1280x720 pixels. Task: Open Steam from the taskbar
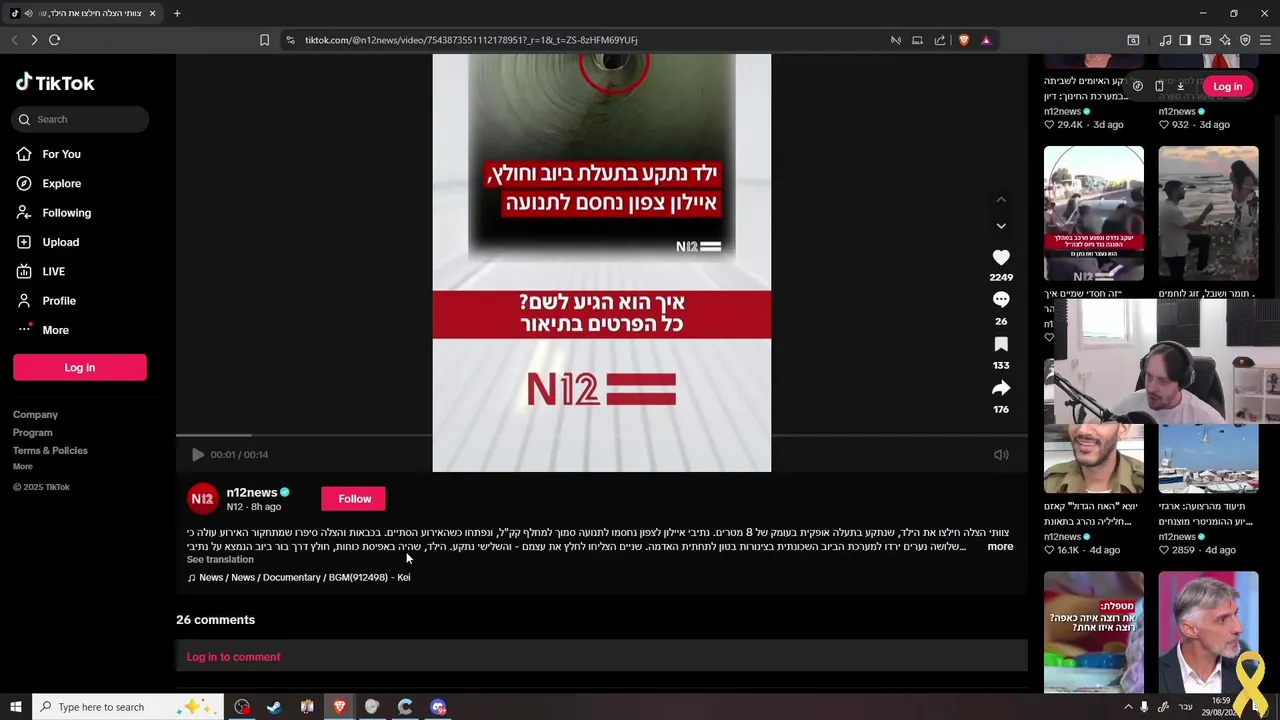274,707
